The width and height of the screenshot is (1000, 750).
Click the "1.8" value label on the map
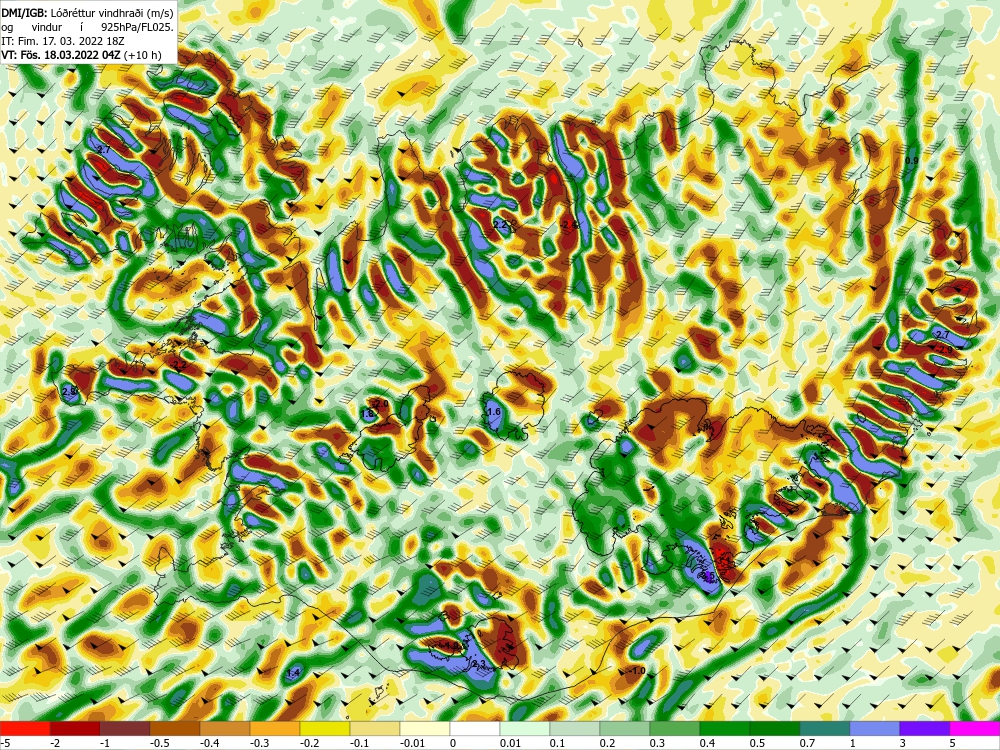pos(367,414)
